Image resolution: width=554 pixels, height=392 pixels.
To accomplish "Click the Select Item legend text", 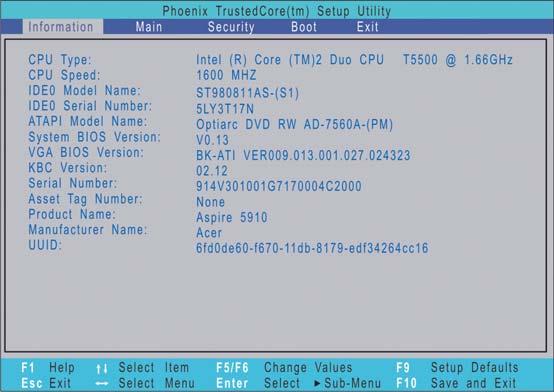I will pos(154,368).
